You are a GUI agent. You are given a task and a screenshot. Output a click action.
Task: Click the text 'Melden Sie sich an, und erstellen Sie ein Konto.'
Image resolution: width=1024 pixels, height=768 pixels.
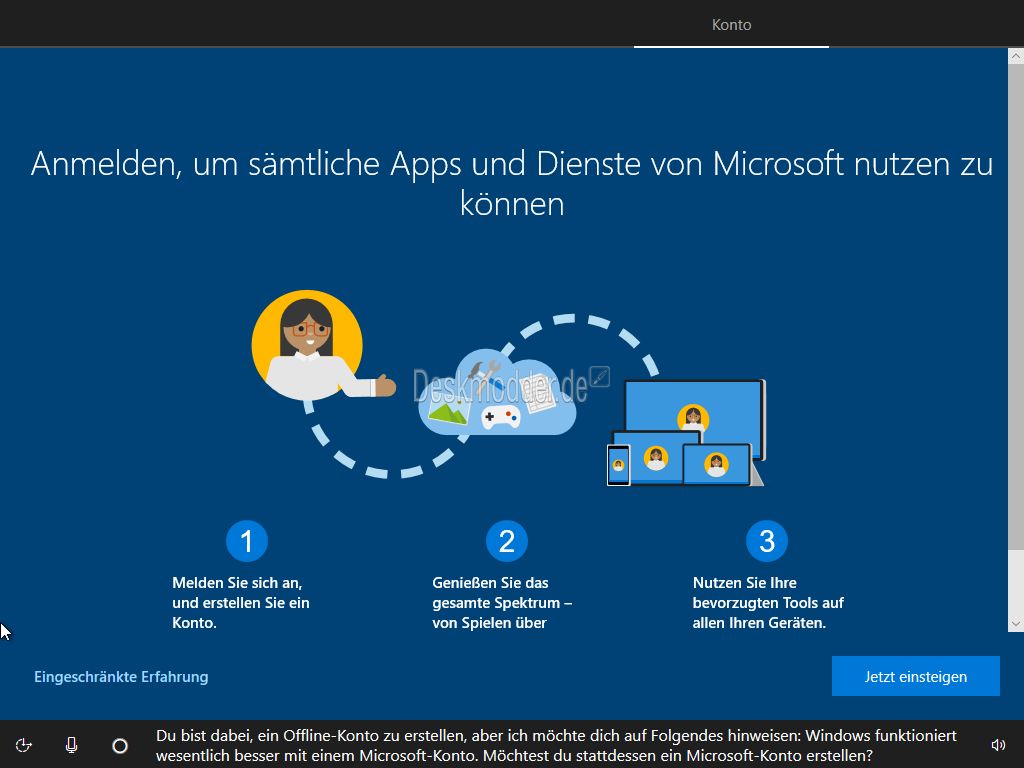click(x=241, y=603)
